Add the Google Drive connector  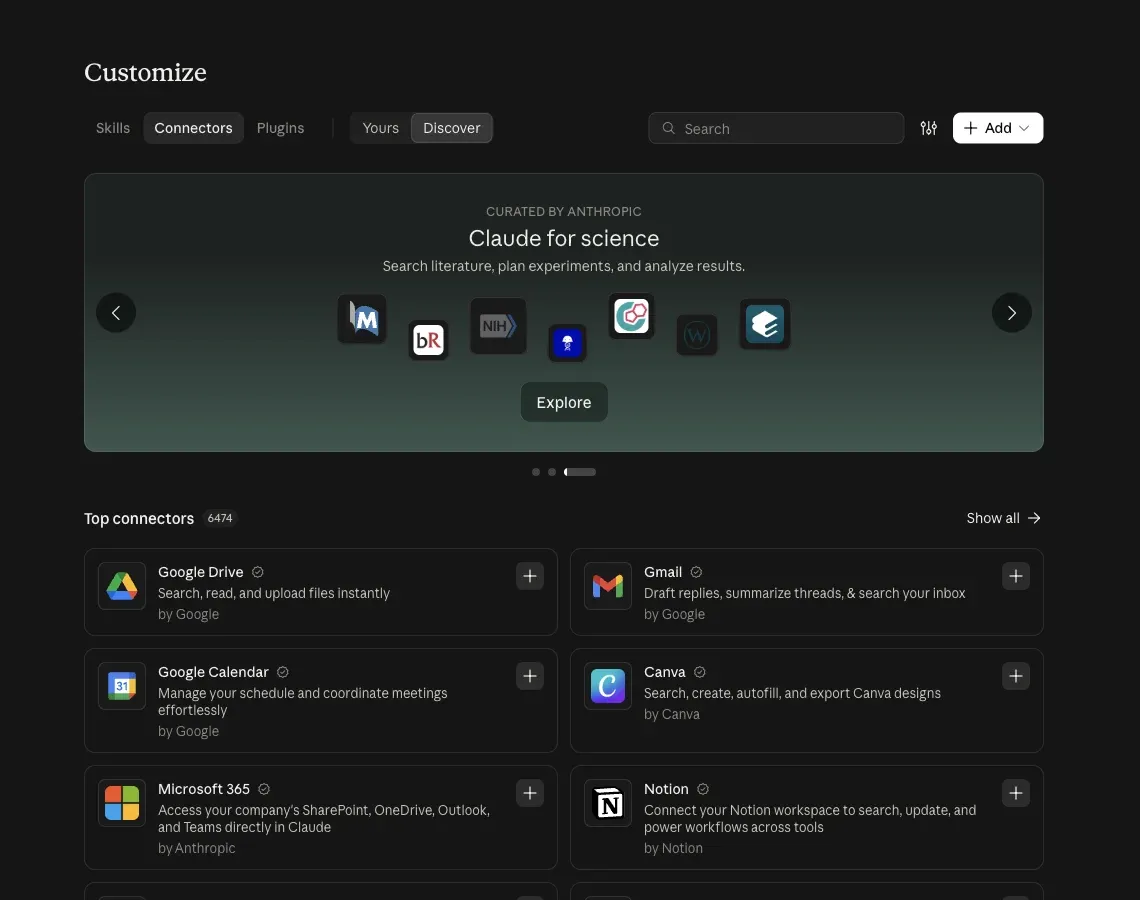click(x=530, y=576)
